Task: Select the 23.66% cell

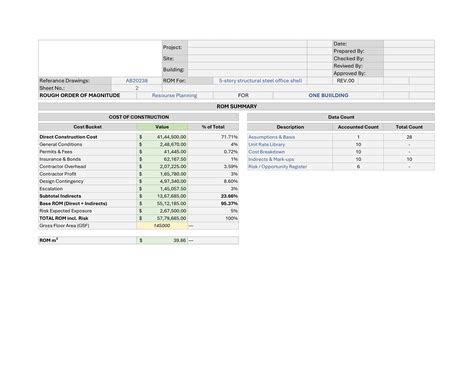Action: pos(213,196)
